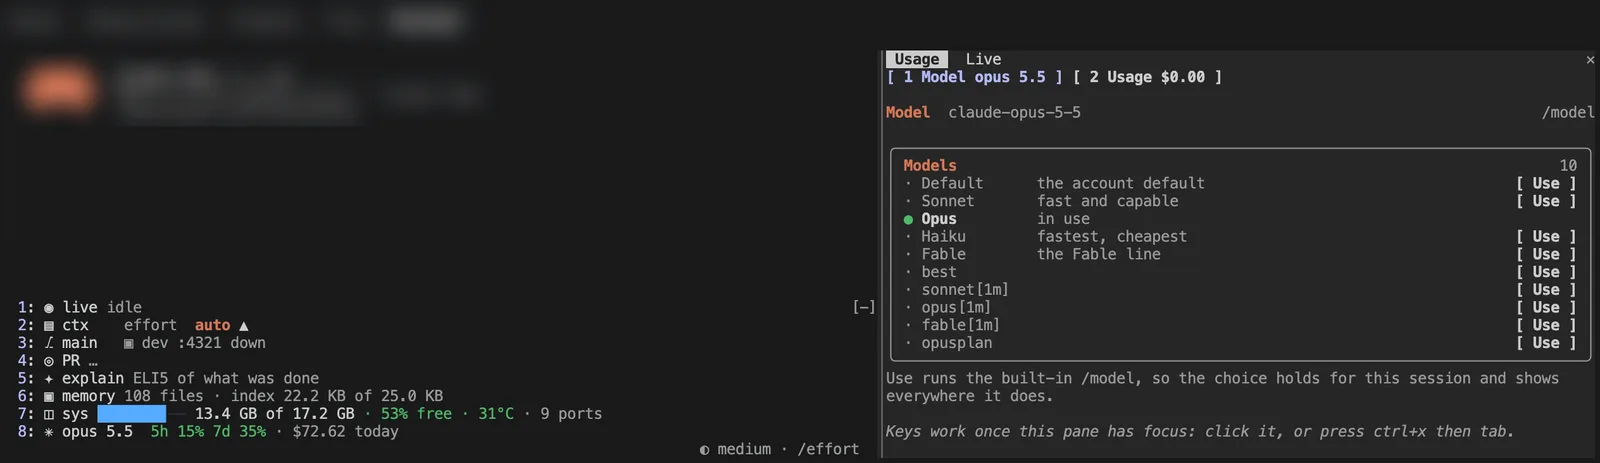Click Use for opus[1m]
Image resolution: width=1600 pixels, height=463 pixels.
[1546, 307]
